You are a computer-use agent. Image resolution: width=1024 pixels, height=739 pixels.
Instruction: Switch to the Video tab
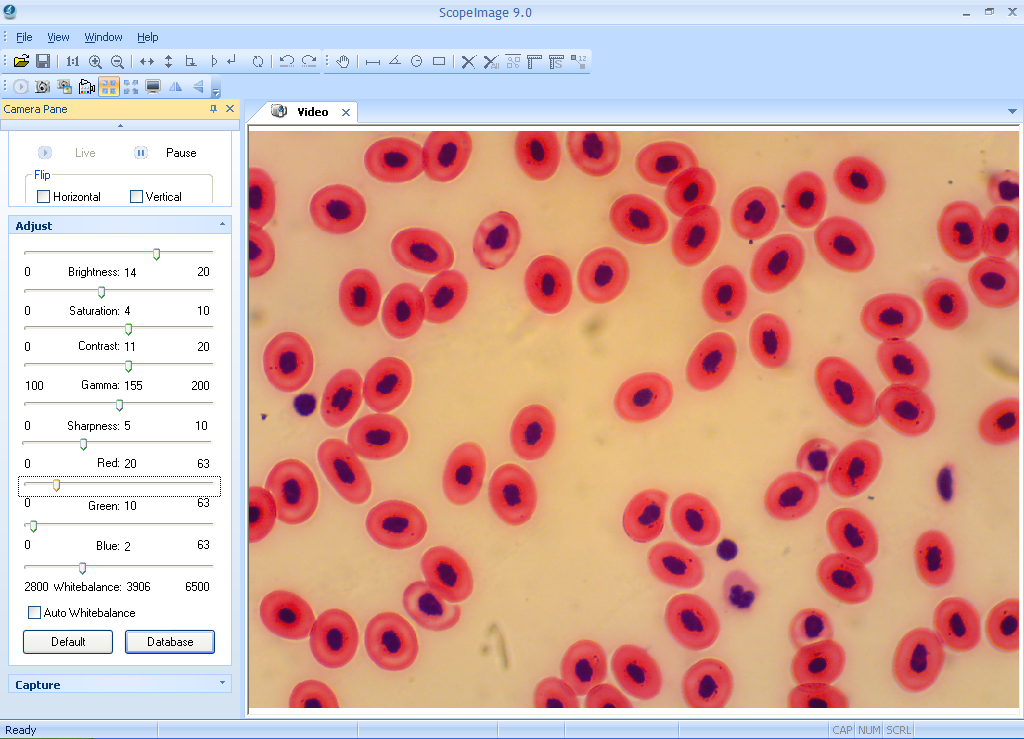pyautogui.click(x=312, y=112)
